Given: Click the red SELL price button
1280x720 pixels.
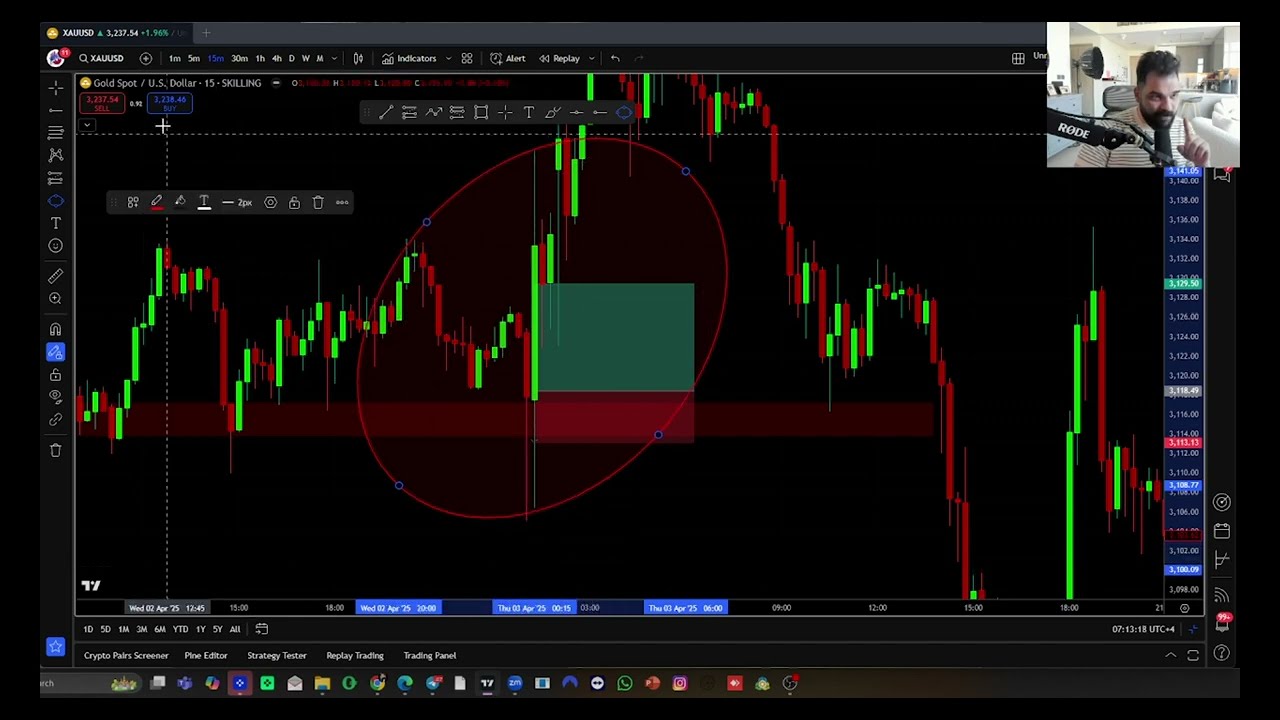Looking at the screenshot, I should [x=102, y=103].
